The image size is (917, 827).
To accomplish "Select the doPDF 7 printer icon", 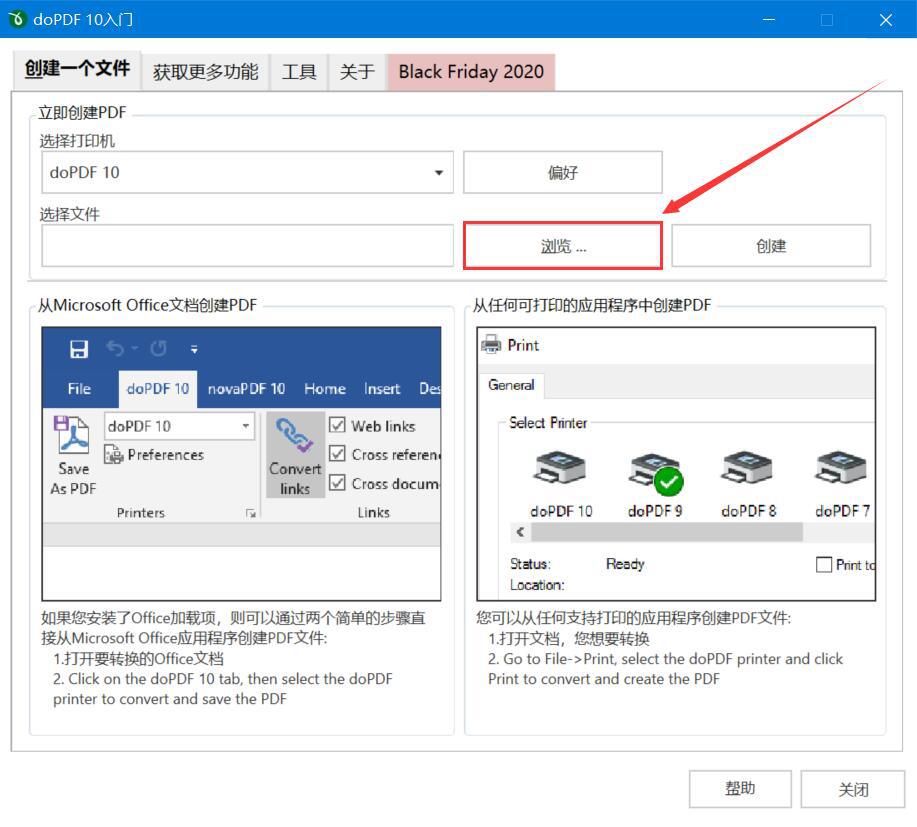I will 841,468.
